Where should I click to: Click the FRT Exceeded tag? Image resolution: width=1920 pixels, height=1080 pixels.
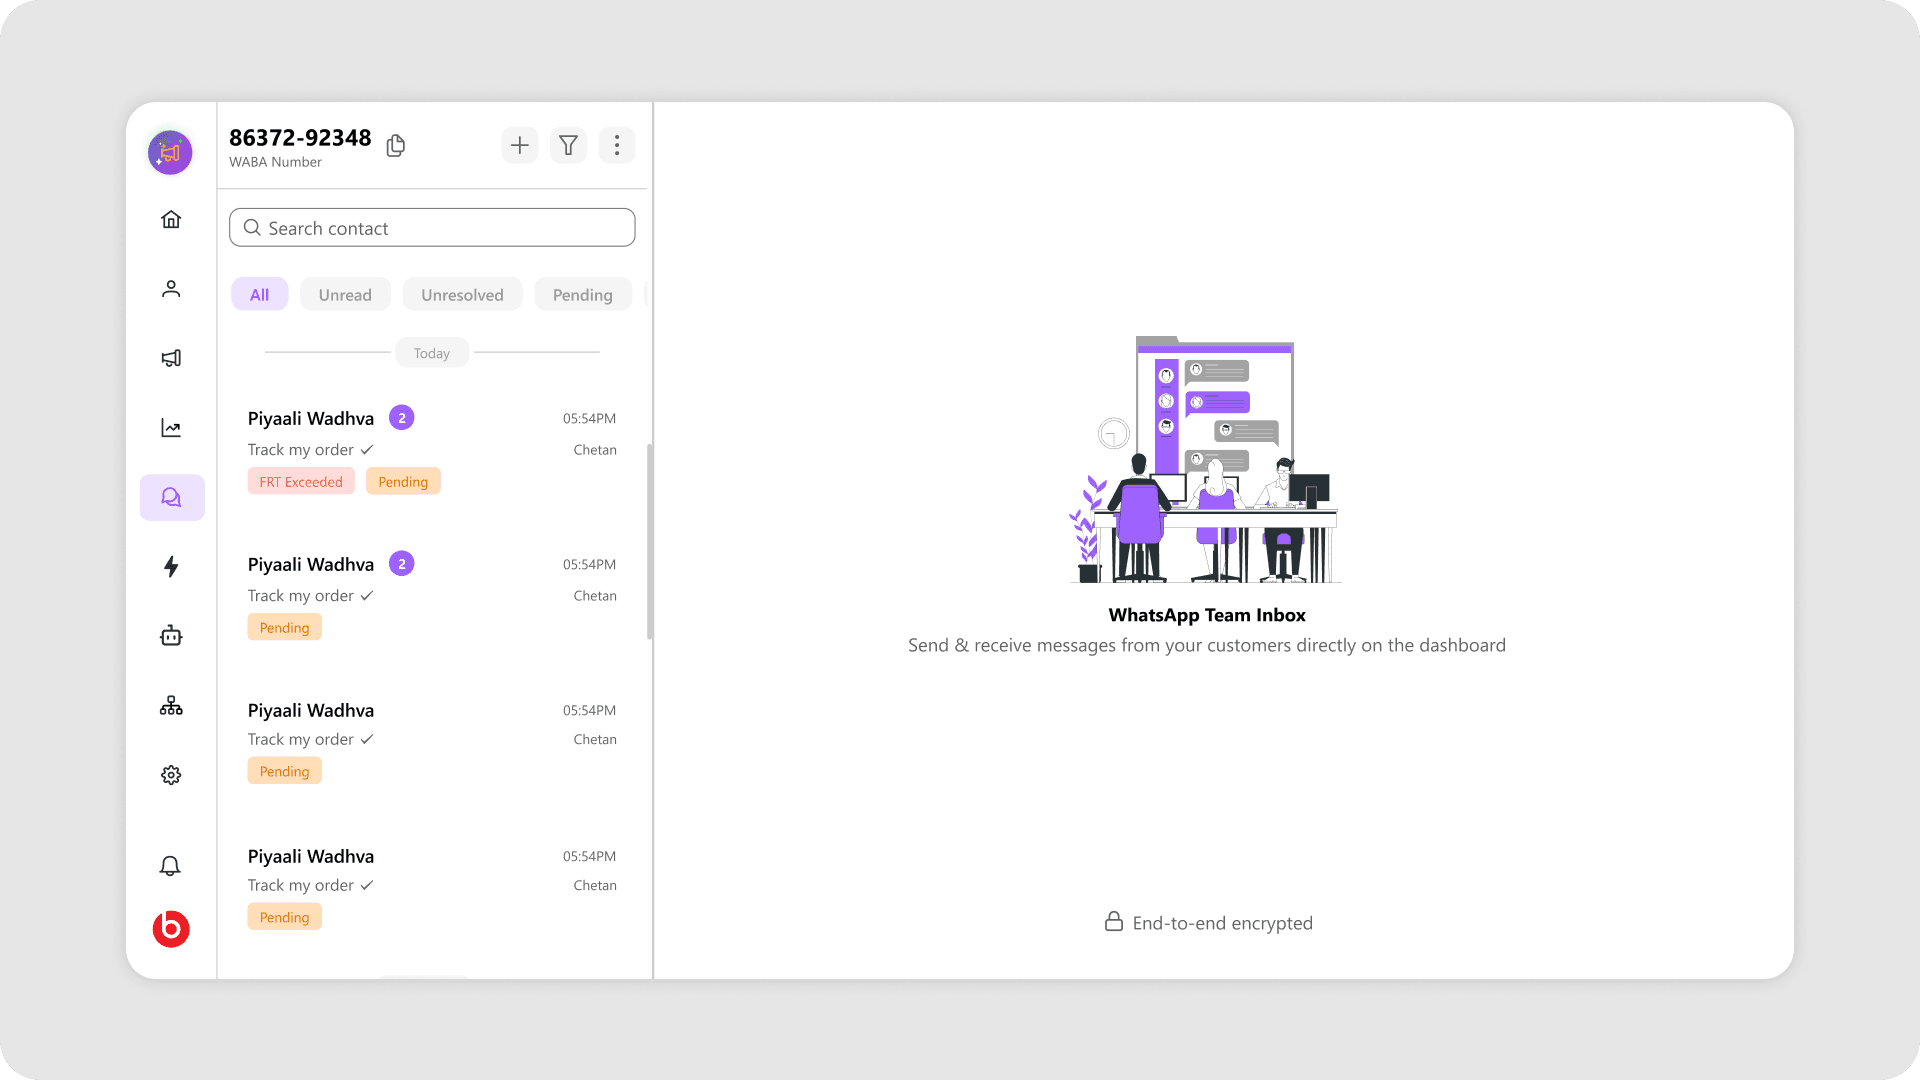point(301,481)
